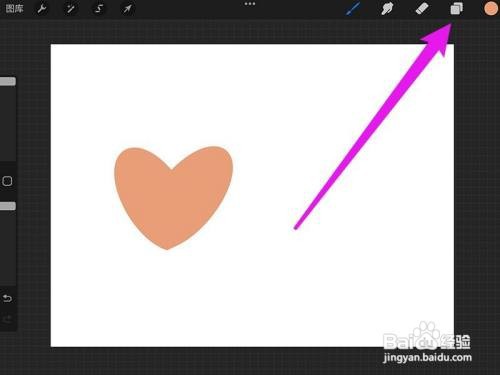Activate the Selection S-shaped tool

99,9
